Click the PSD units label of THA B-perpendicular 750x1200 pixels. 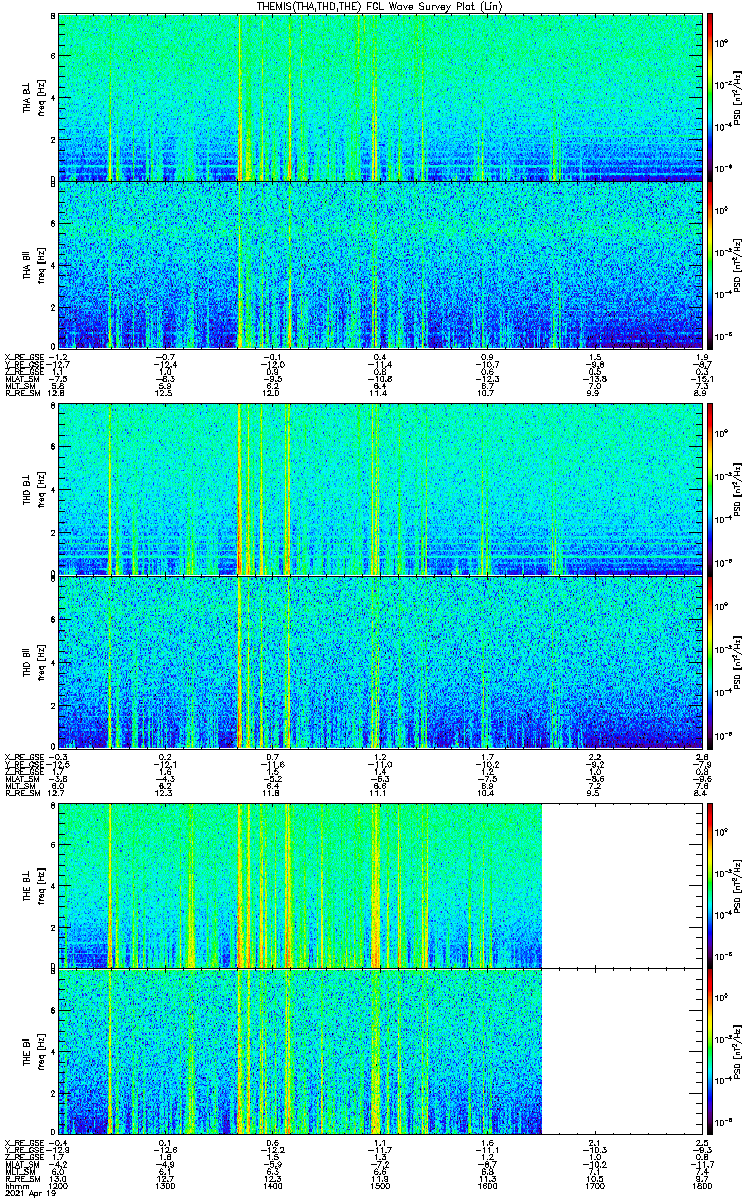(x=738, y=97)
